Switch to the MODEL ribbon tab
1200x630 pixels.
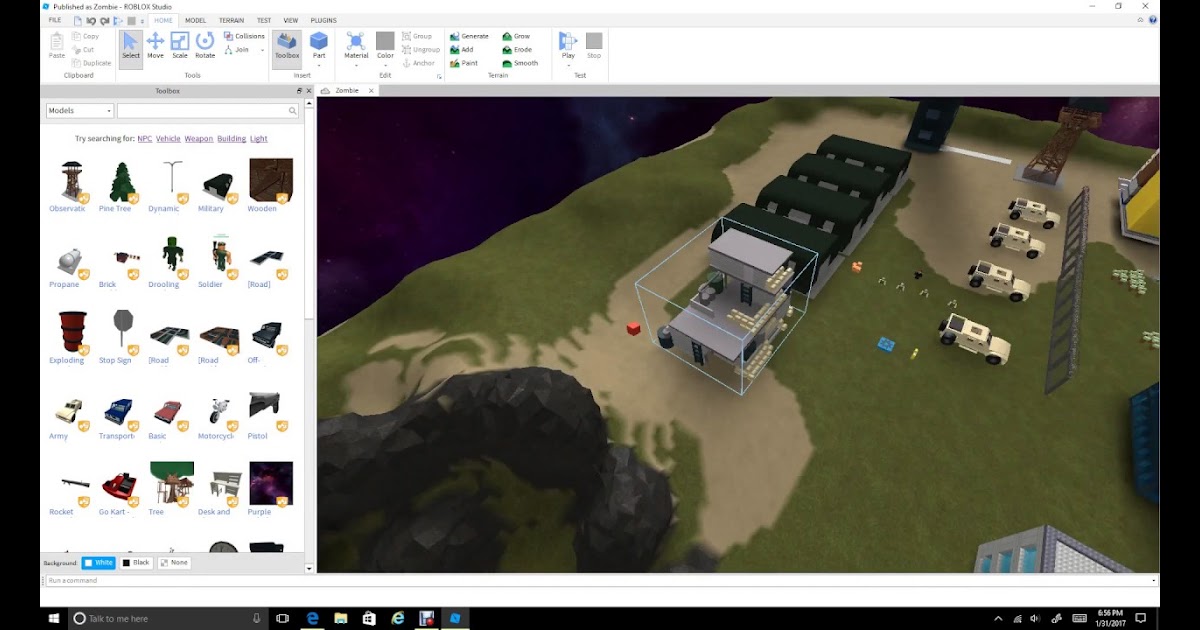tap(195, 20)
